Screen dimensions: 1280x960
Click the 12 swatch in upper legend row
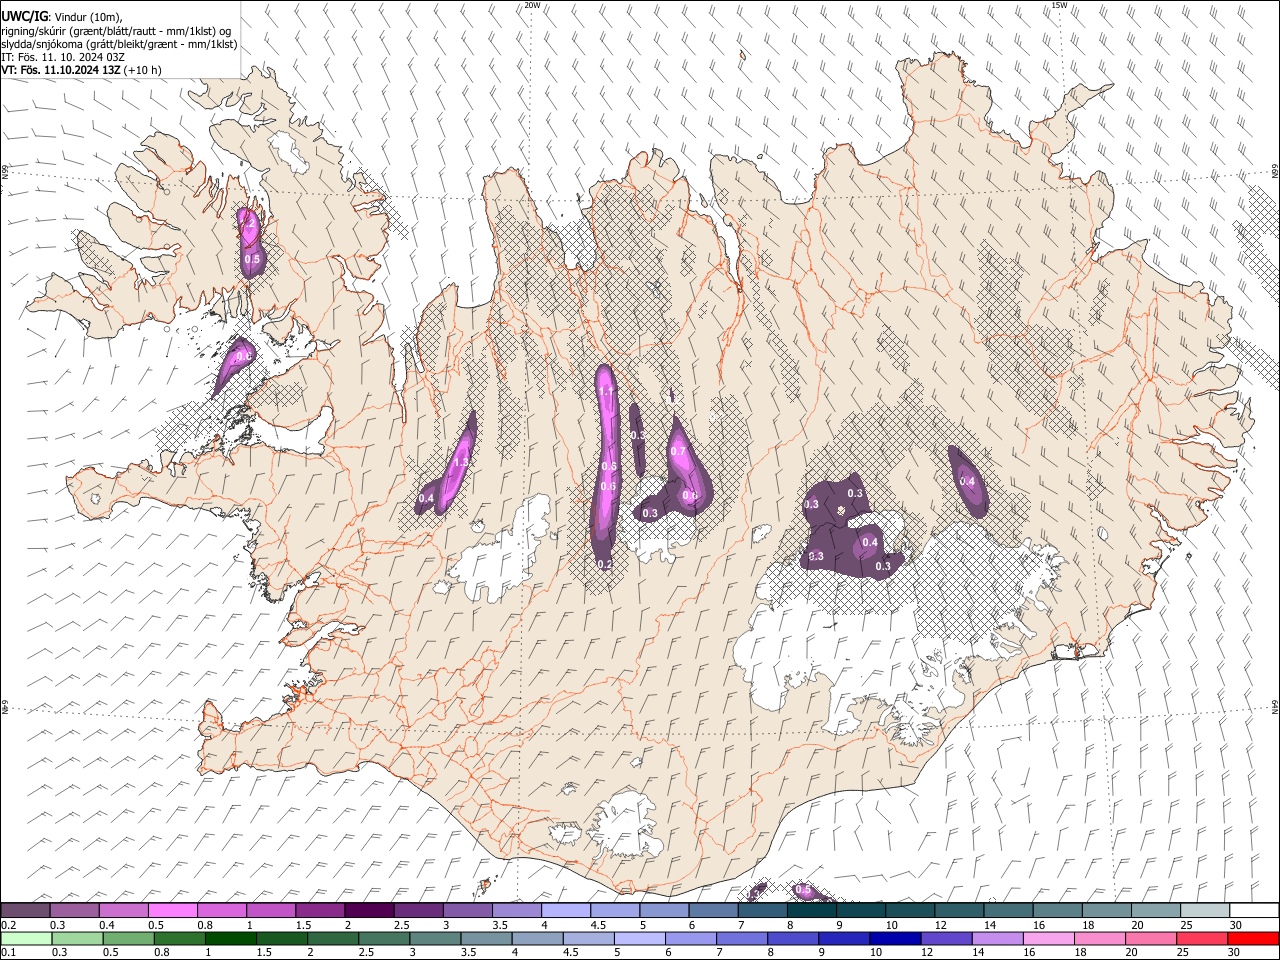pos(958,911)
